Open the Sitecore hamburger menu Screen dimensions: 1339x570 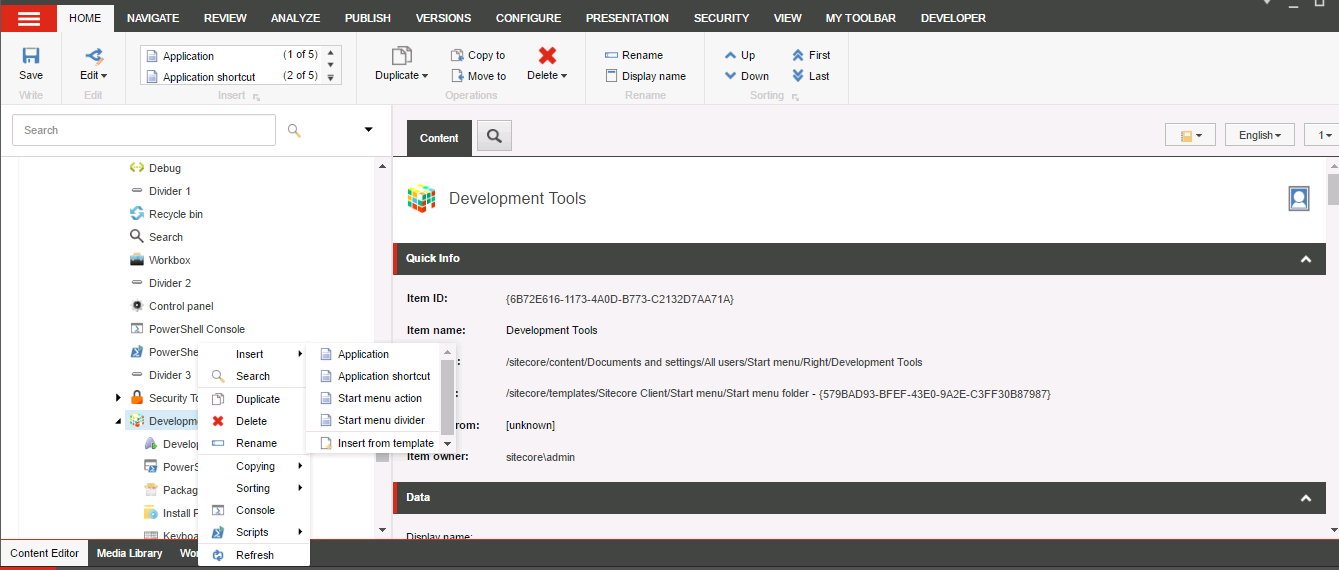coord(29,18)
